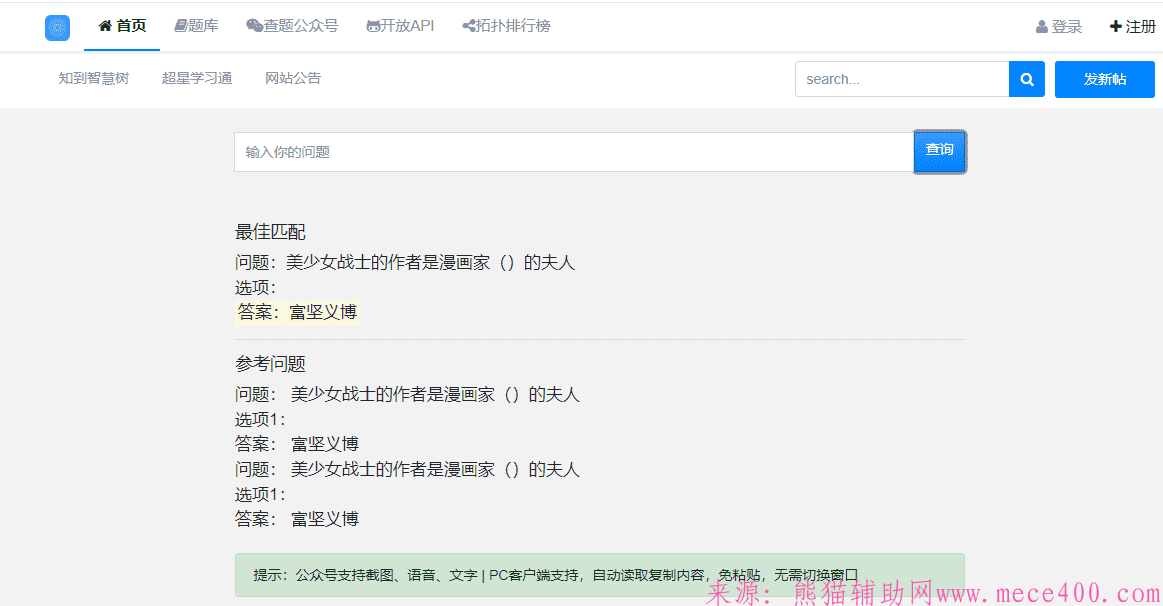Open 查题公众号 via its comment icon
The width and height of the screenshot is (1163, 606).
(x=254, y=26)
